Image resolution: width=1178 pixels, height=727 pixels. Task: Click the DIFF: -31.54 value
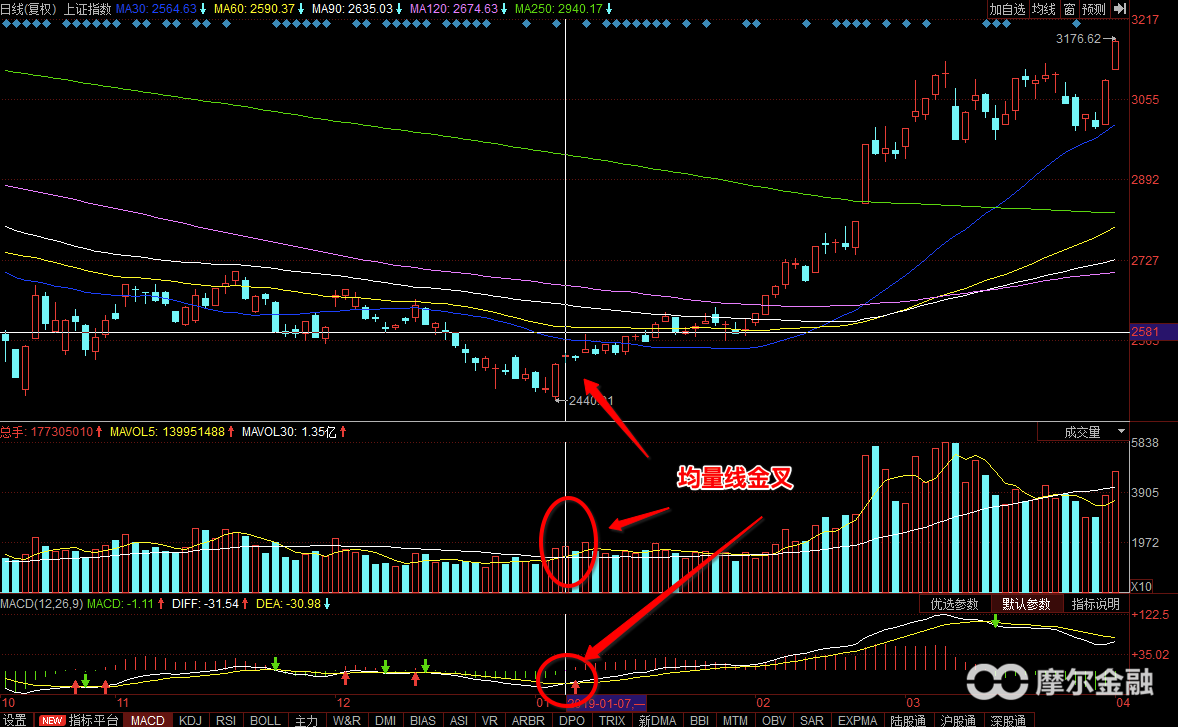tap(205, 604)
